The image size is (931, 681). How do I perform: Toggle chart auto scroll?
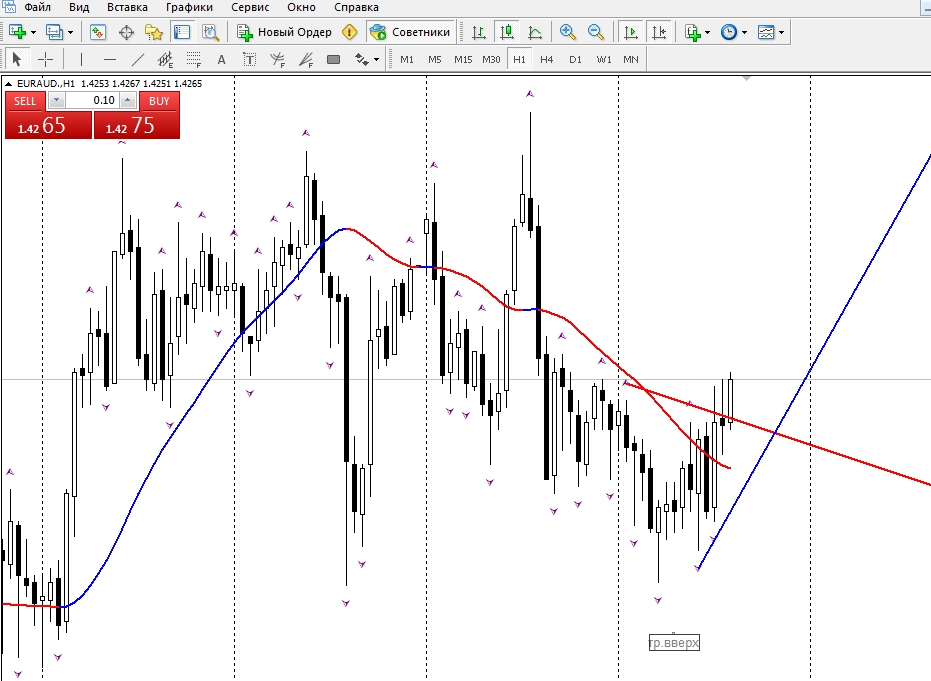pyautogui.click(x=631, y=32)
